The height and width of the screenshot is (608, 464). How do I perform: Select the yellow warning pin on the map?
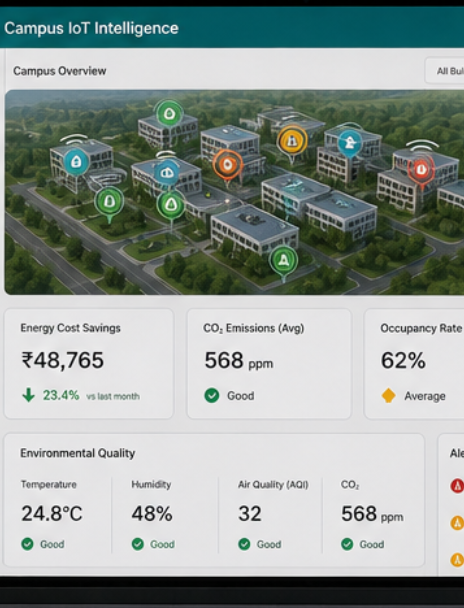(x=292, y=141)
